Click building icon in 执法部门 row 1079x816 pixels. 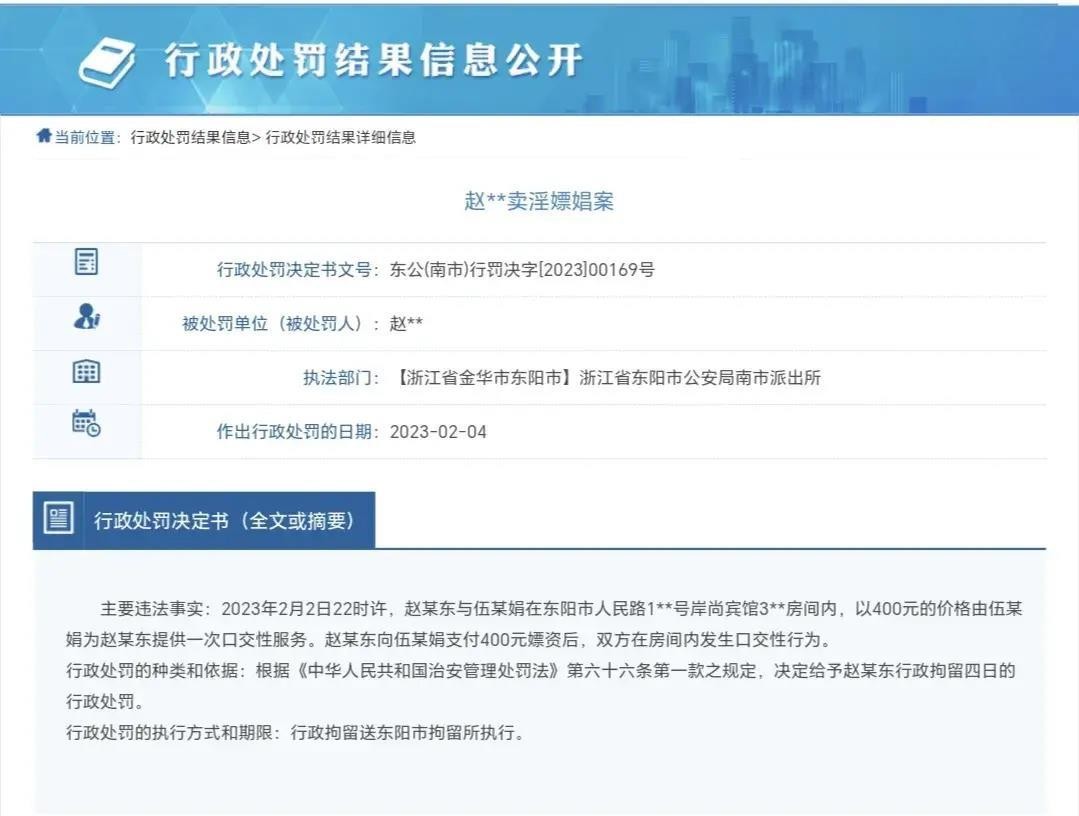[87, 372]
